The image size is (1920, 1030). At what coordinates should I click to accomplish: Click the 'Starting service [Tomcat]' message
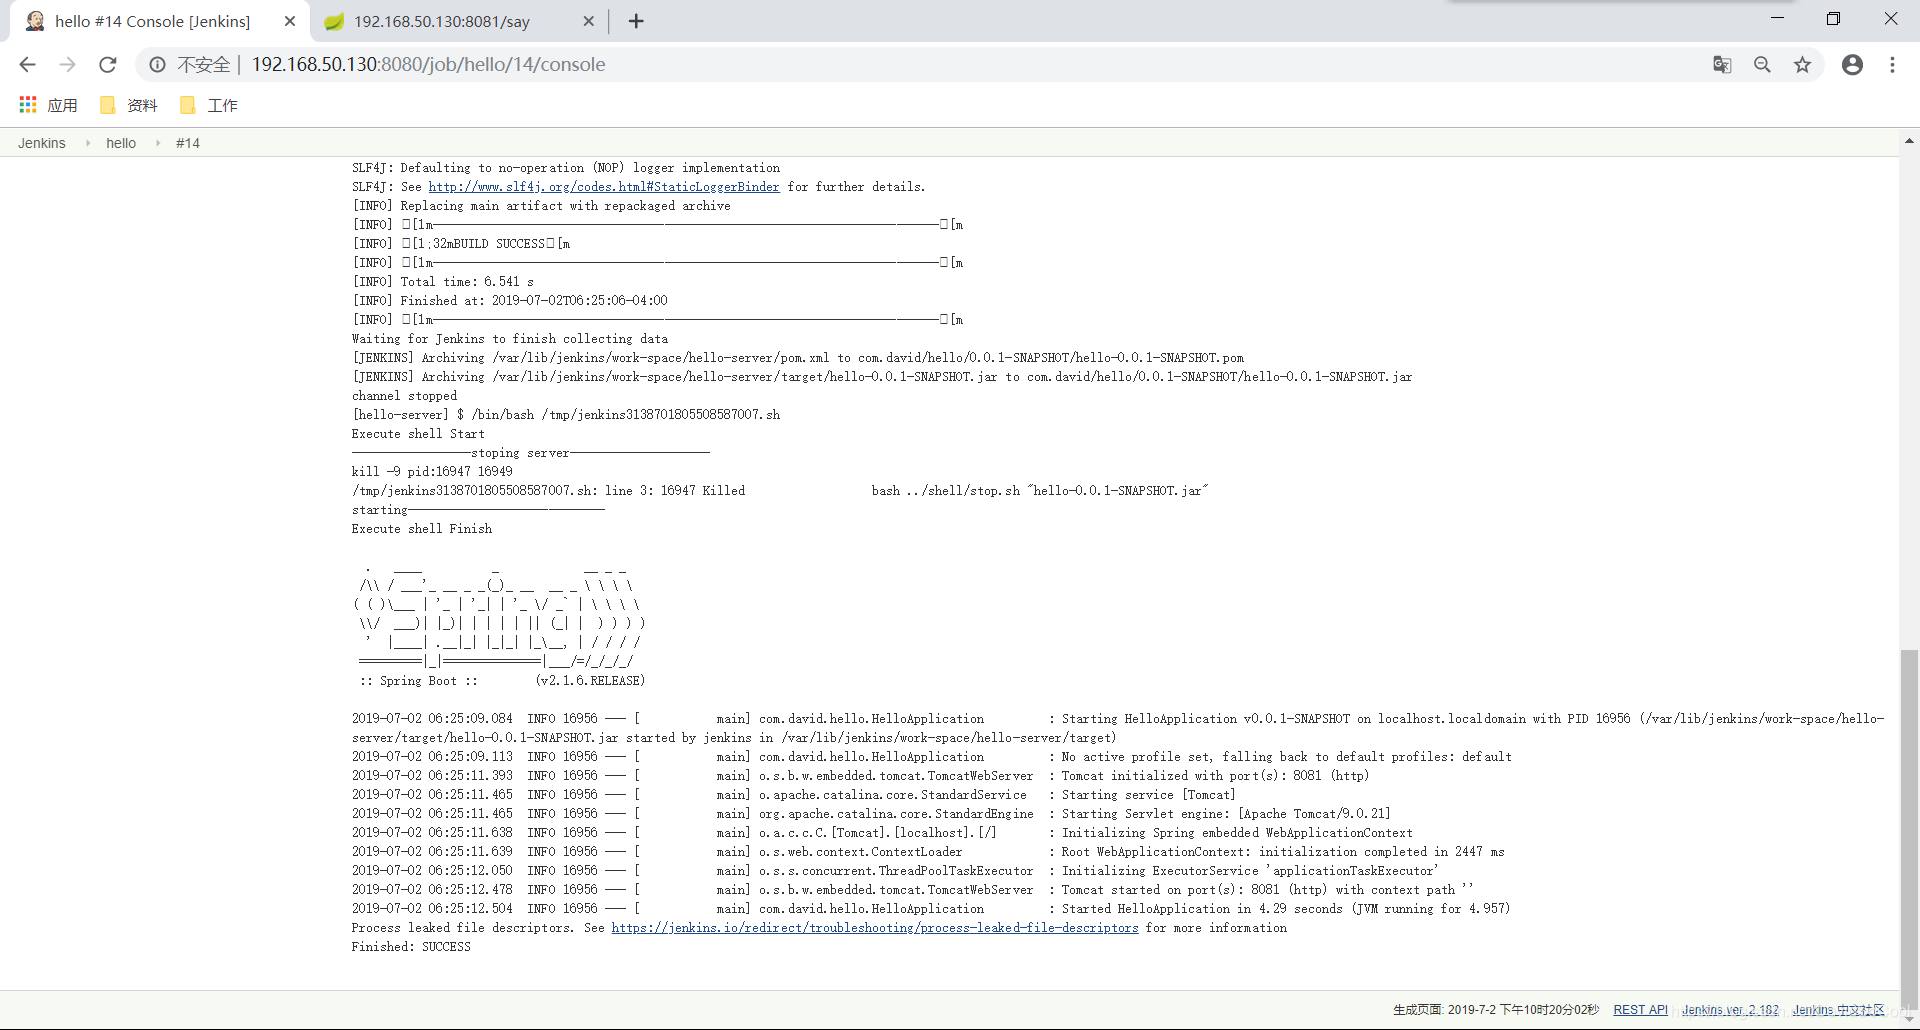tap(1148, 795)
